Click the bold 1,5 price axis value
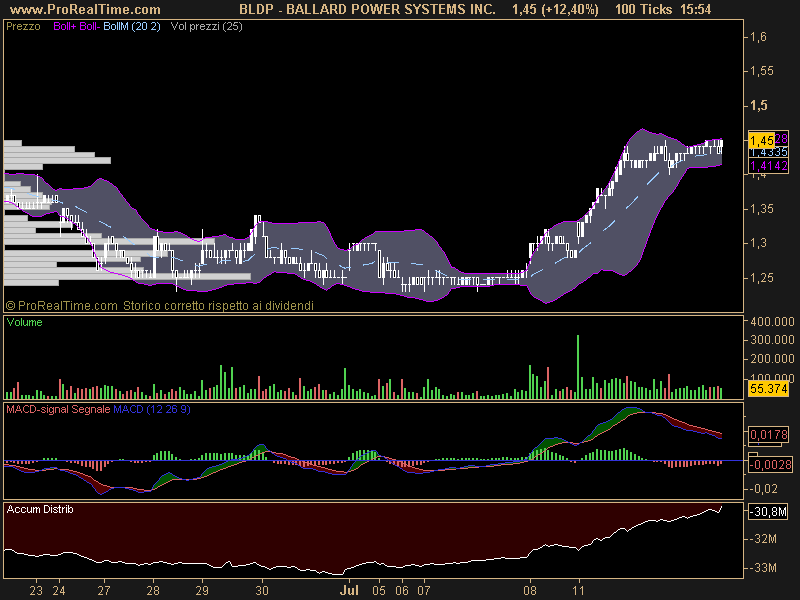The image size is (800, 600). click(x=759, y=106)
